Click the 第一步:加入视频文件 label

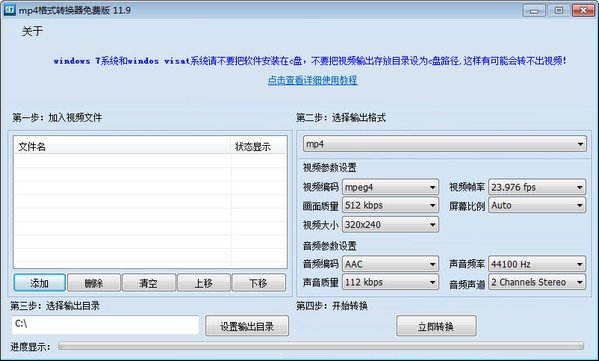point(57,118)
